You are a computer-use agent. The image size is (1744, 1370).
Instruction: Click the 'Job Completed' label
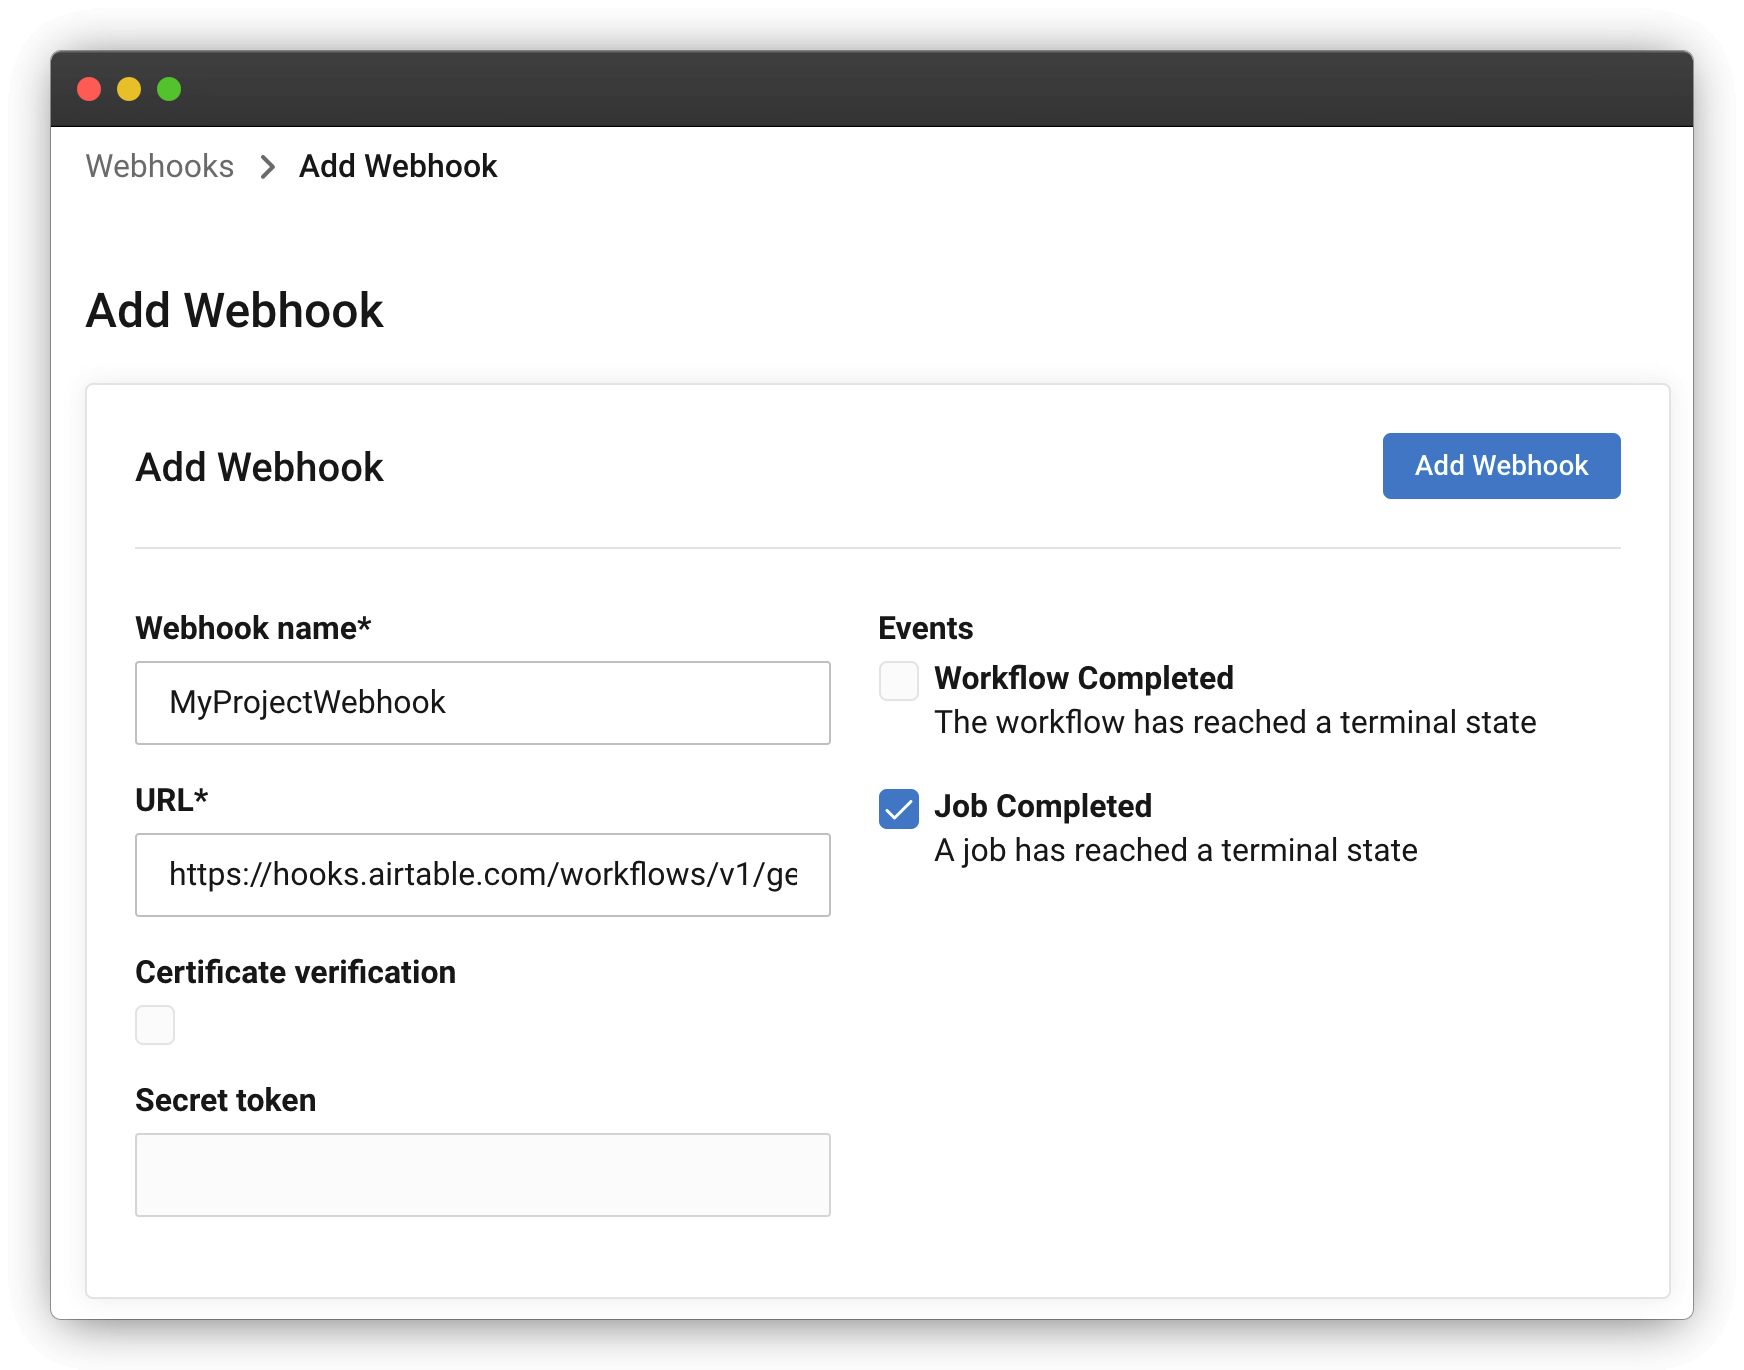tap(1043, 806)
